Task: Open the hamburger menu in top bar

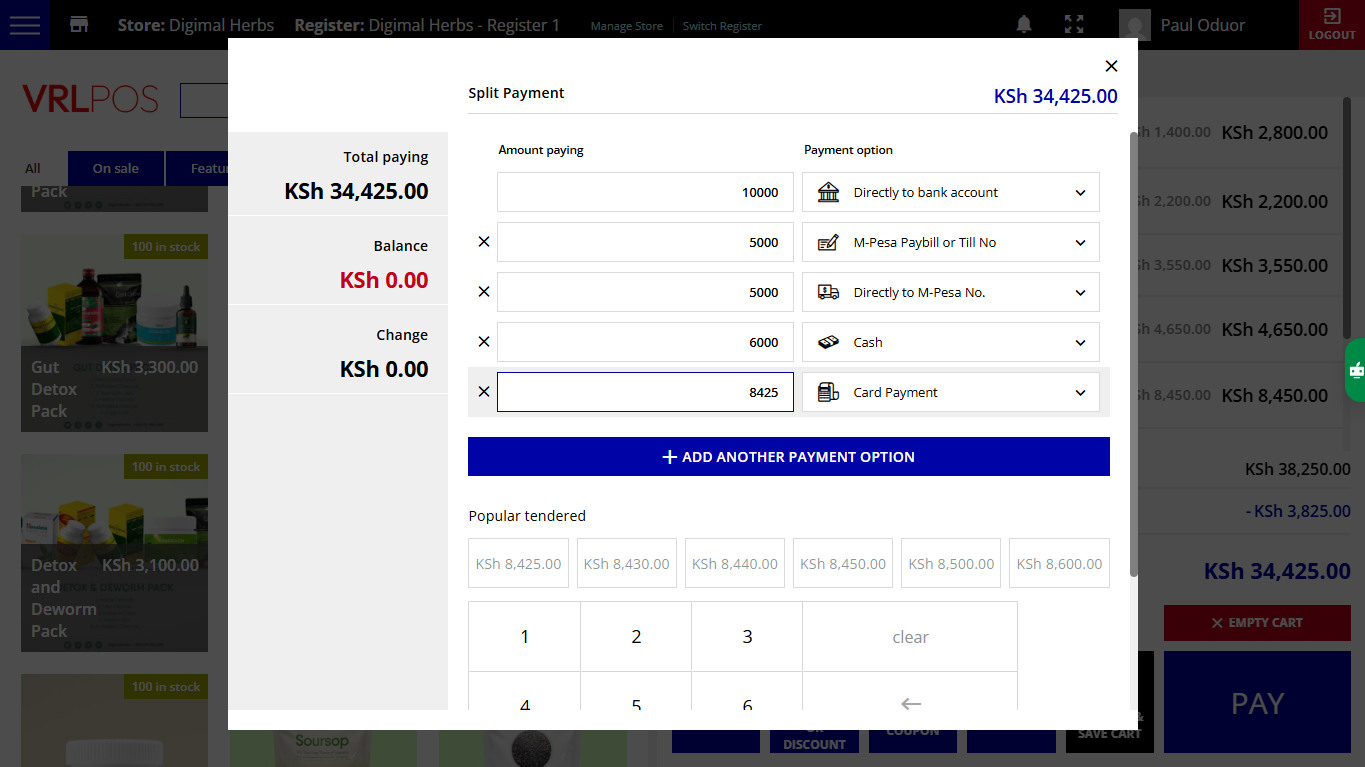Action: click(25, 25)
